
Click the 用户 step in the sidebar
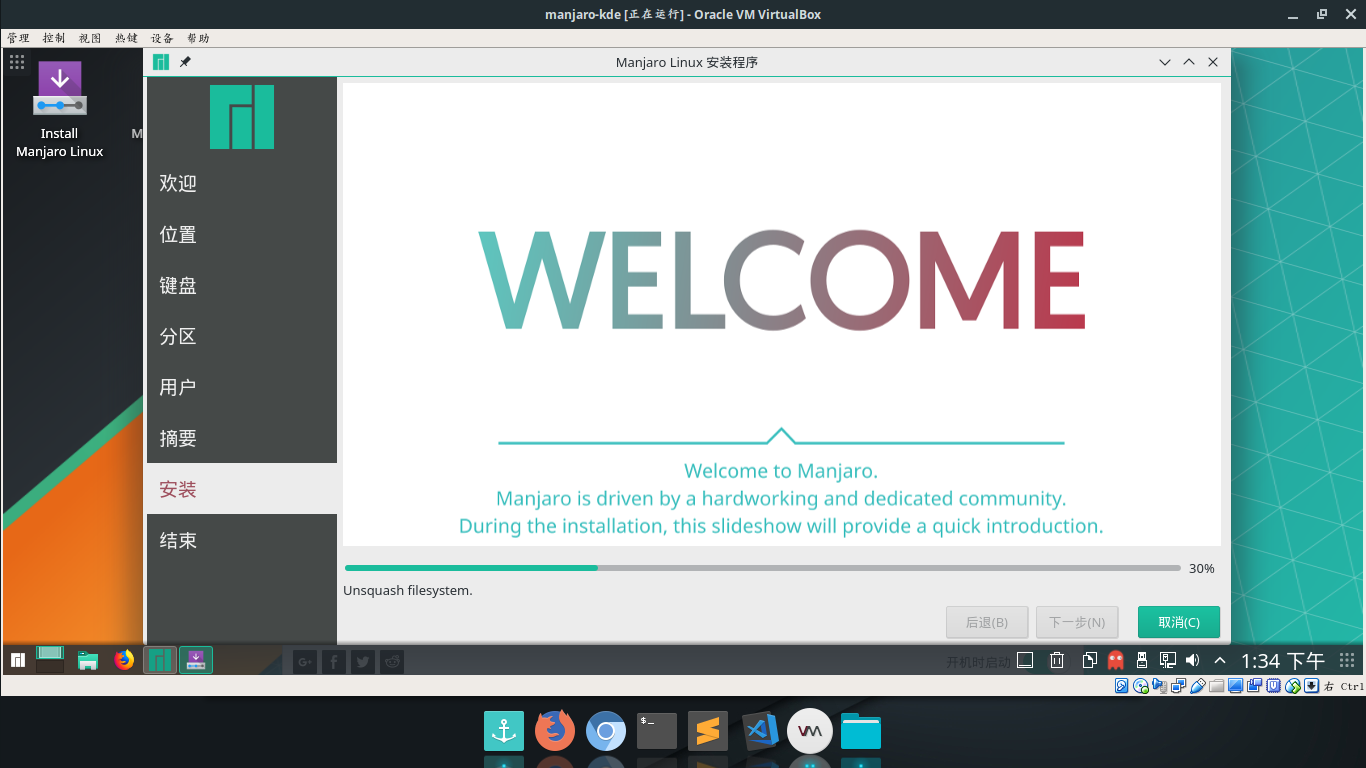pos(242,387)
